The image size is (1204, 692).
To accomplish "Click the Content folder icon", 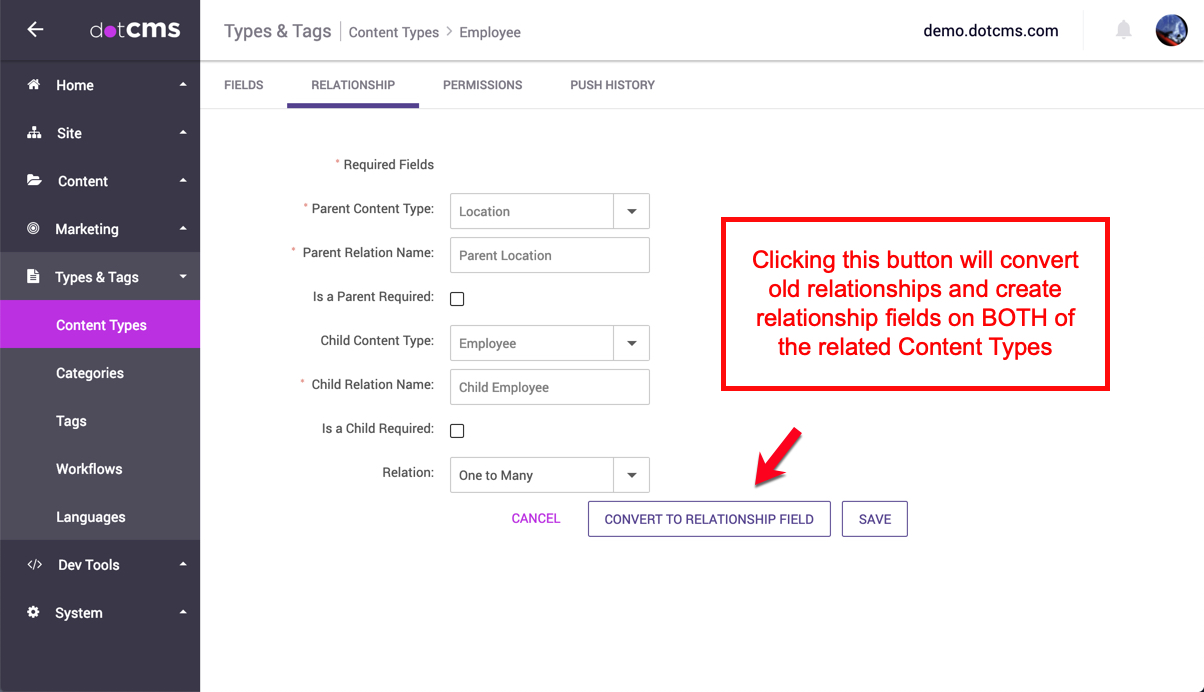I will coord(34,181).
